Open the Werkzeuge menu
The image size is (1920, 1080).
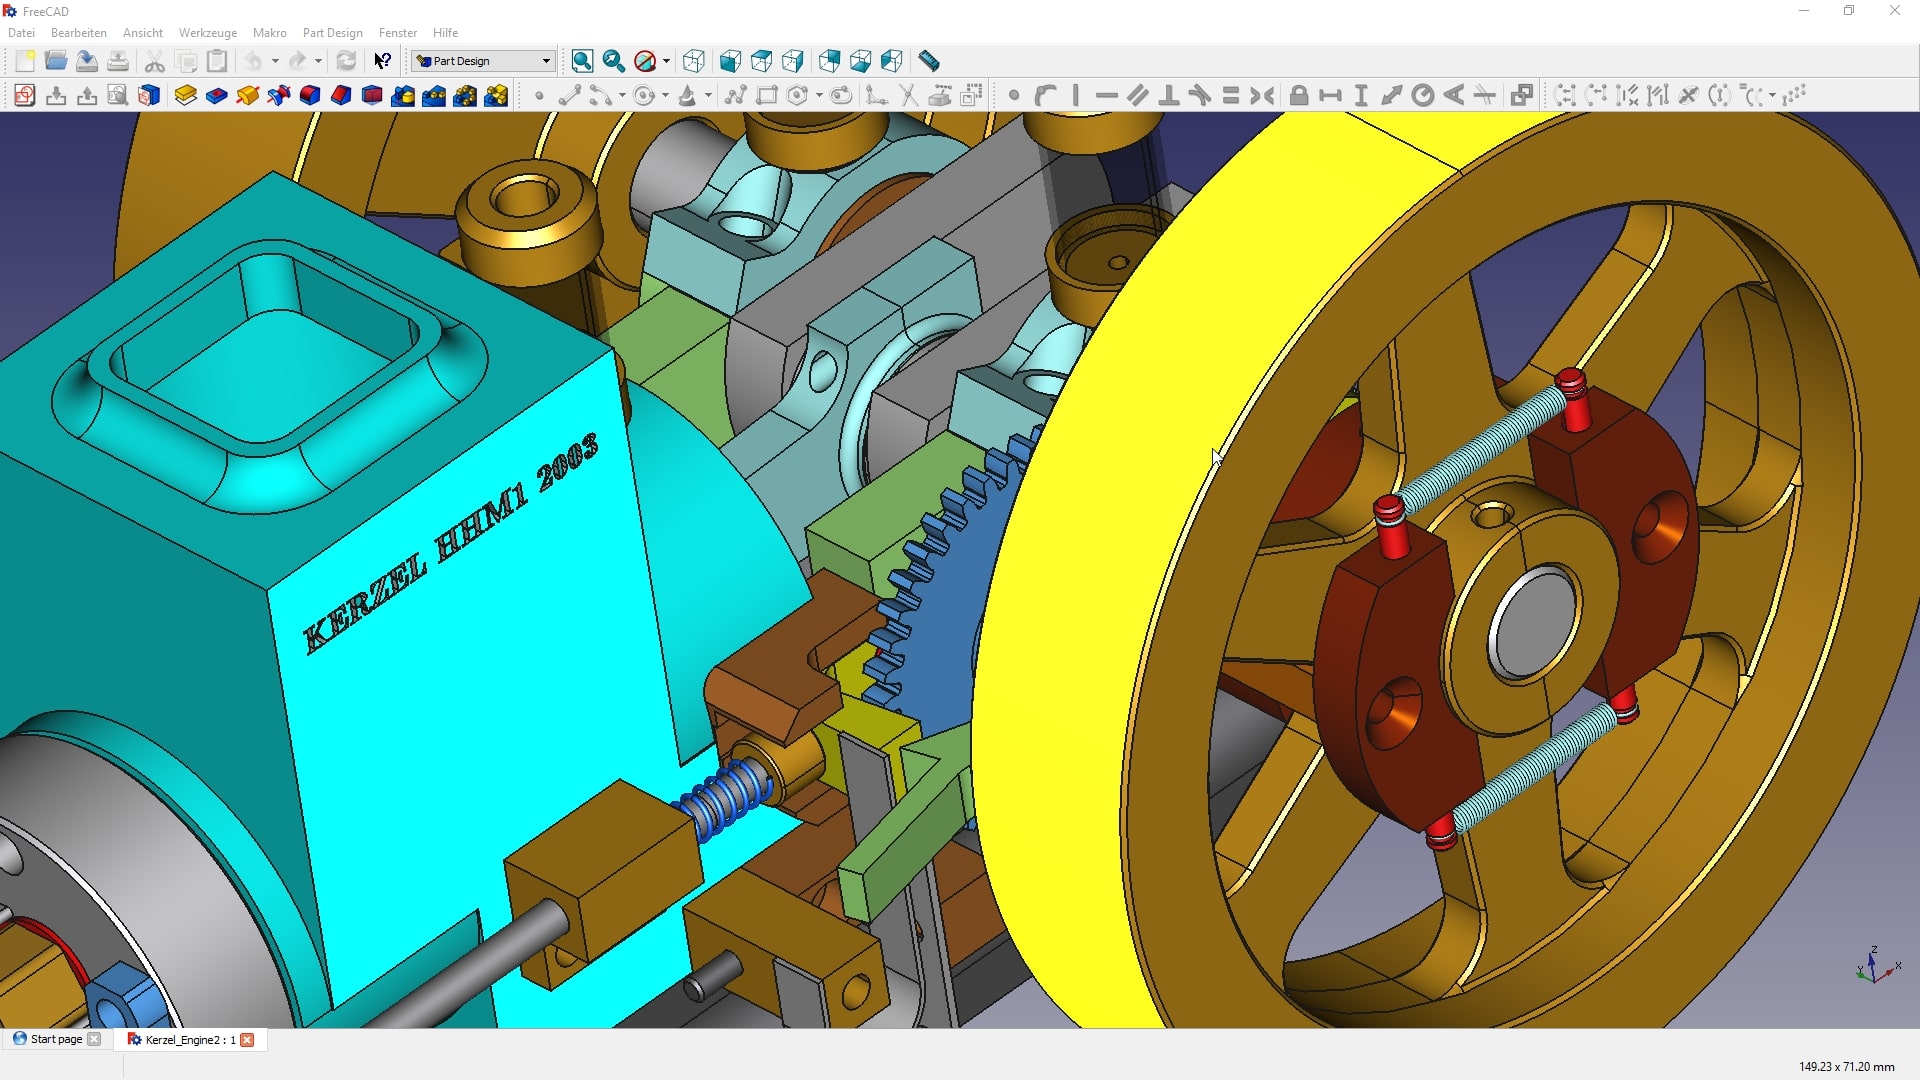pos(207,33)
